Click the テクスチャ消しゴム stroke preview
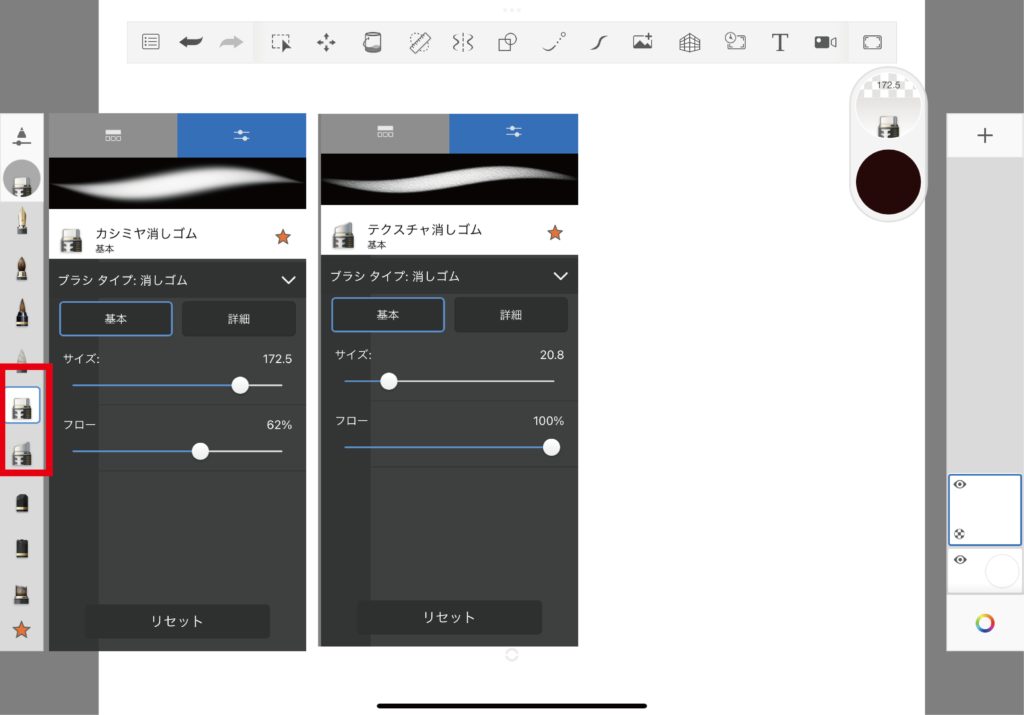 (449, 179)
